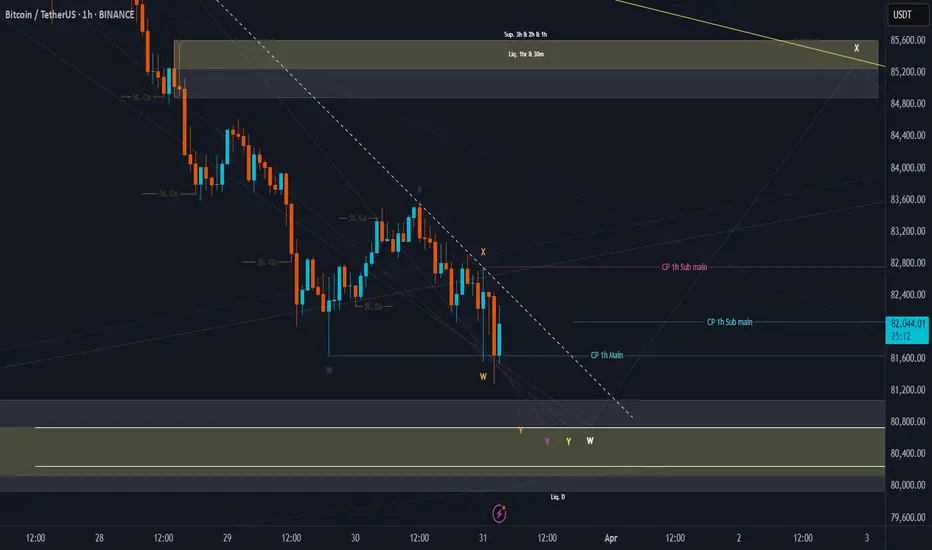
Task: Select the pink 'CP 1h Sub main' label
Action: (x=684, y=267)
